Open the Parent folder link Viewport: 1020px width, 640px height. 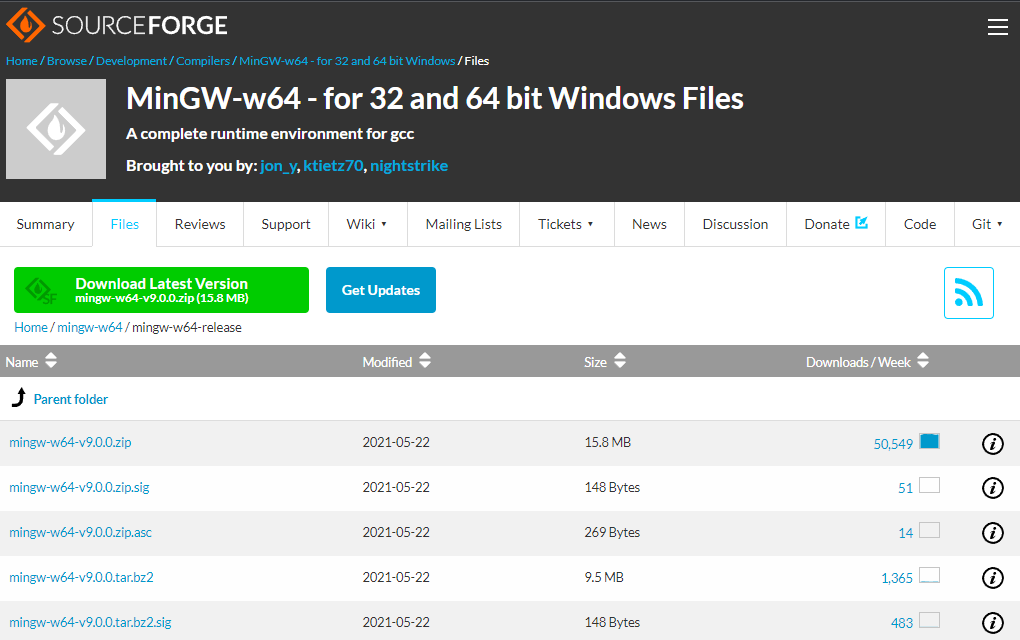(x=70, y=399)
